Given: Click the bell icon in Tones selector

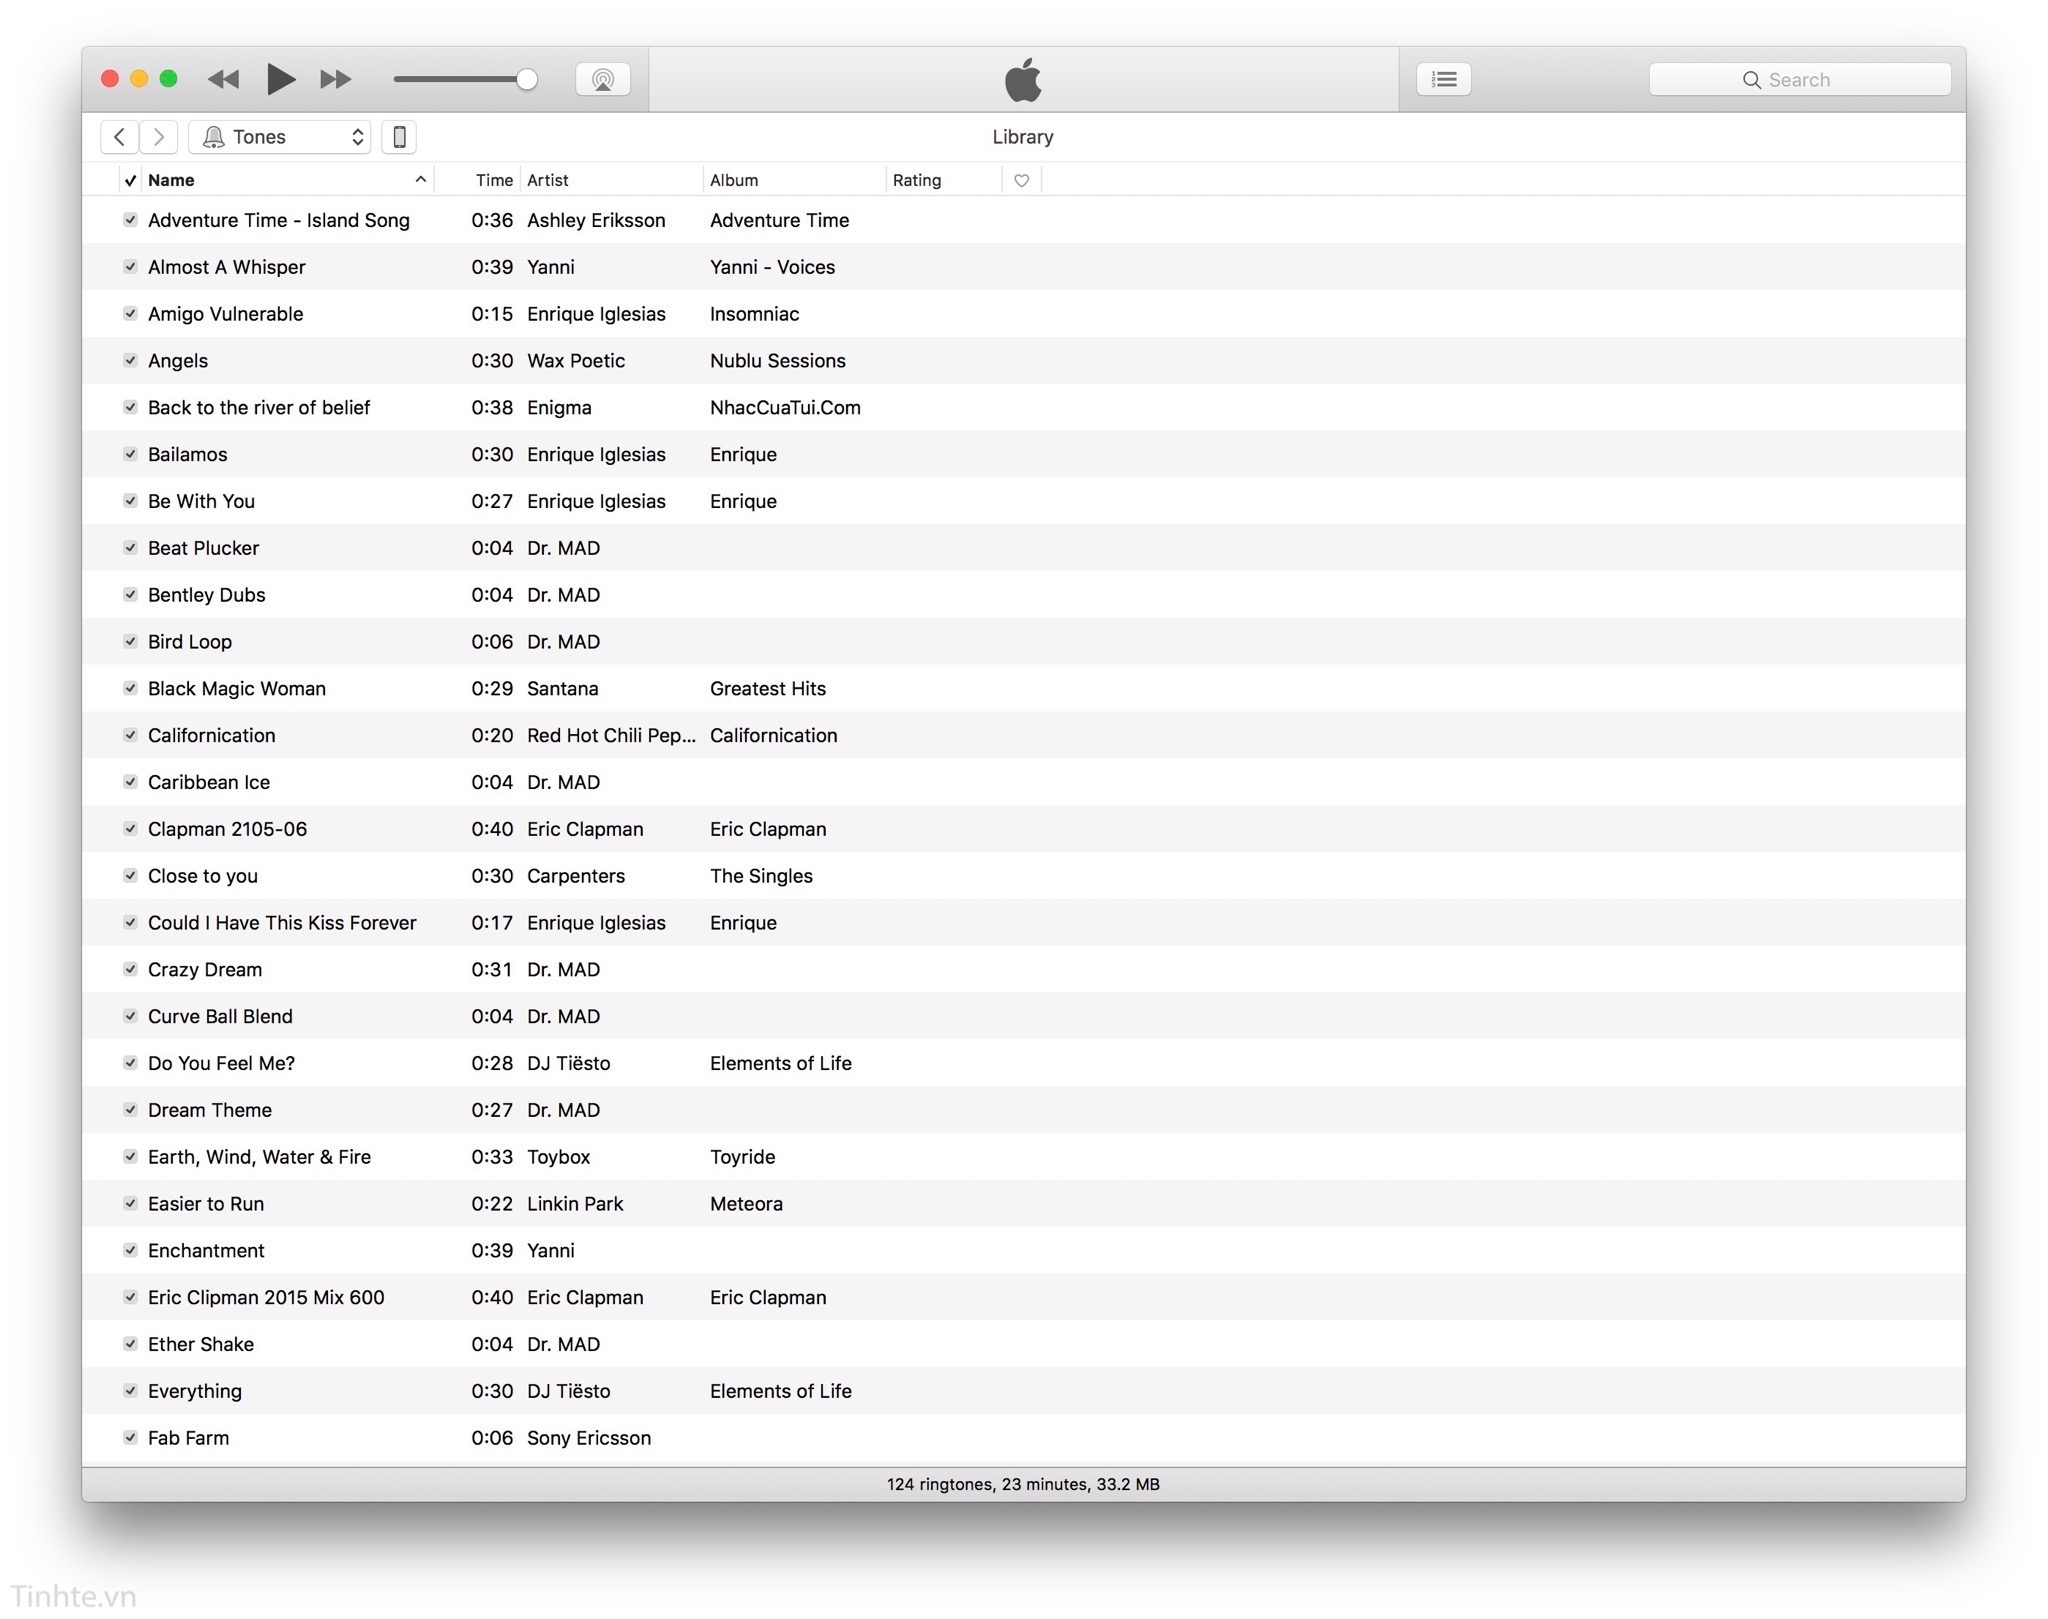Looking at the screenshot, I should [213, 137].
